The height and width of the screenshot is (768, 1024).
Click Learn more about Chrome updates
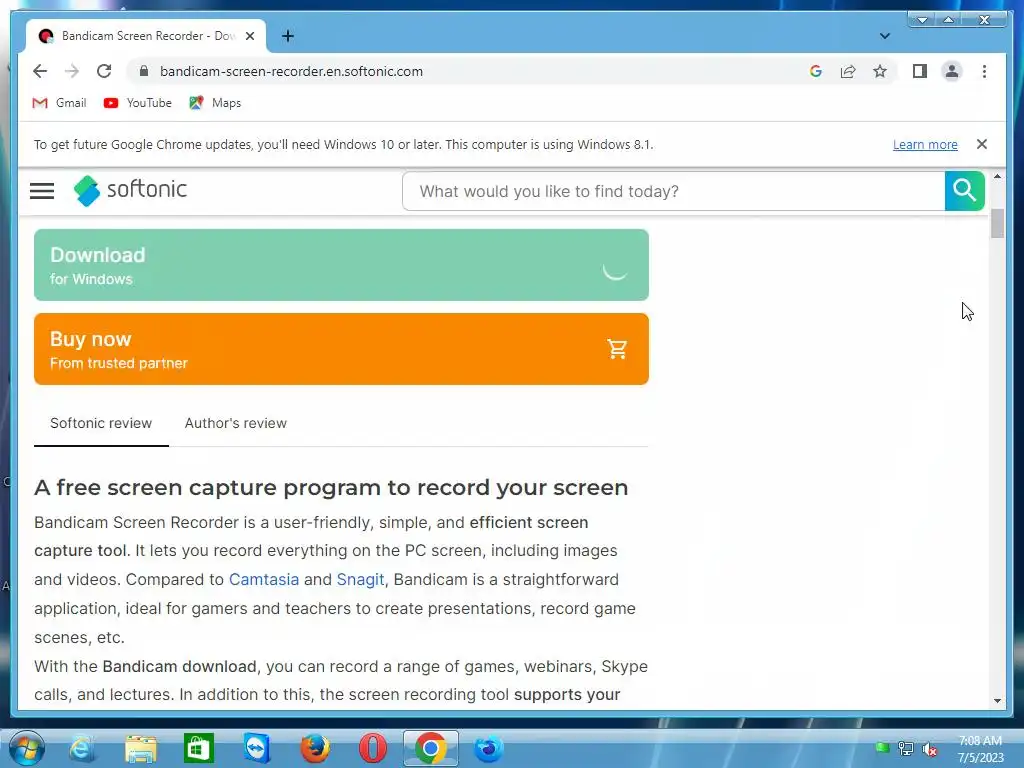pyautogui.click(x=925, y=144)
